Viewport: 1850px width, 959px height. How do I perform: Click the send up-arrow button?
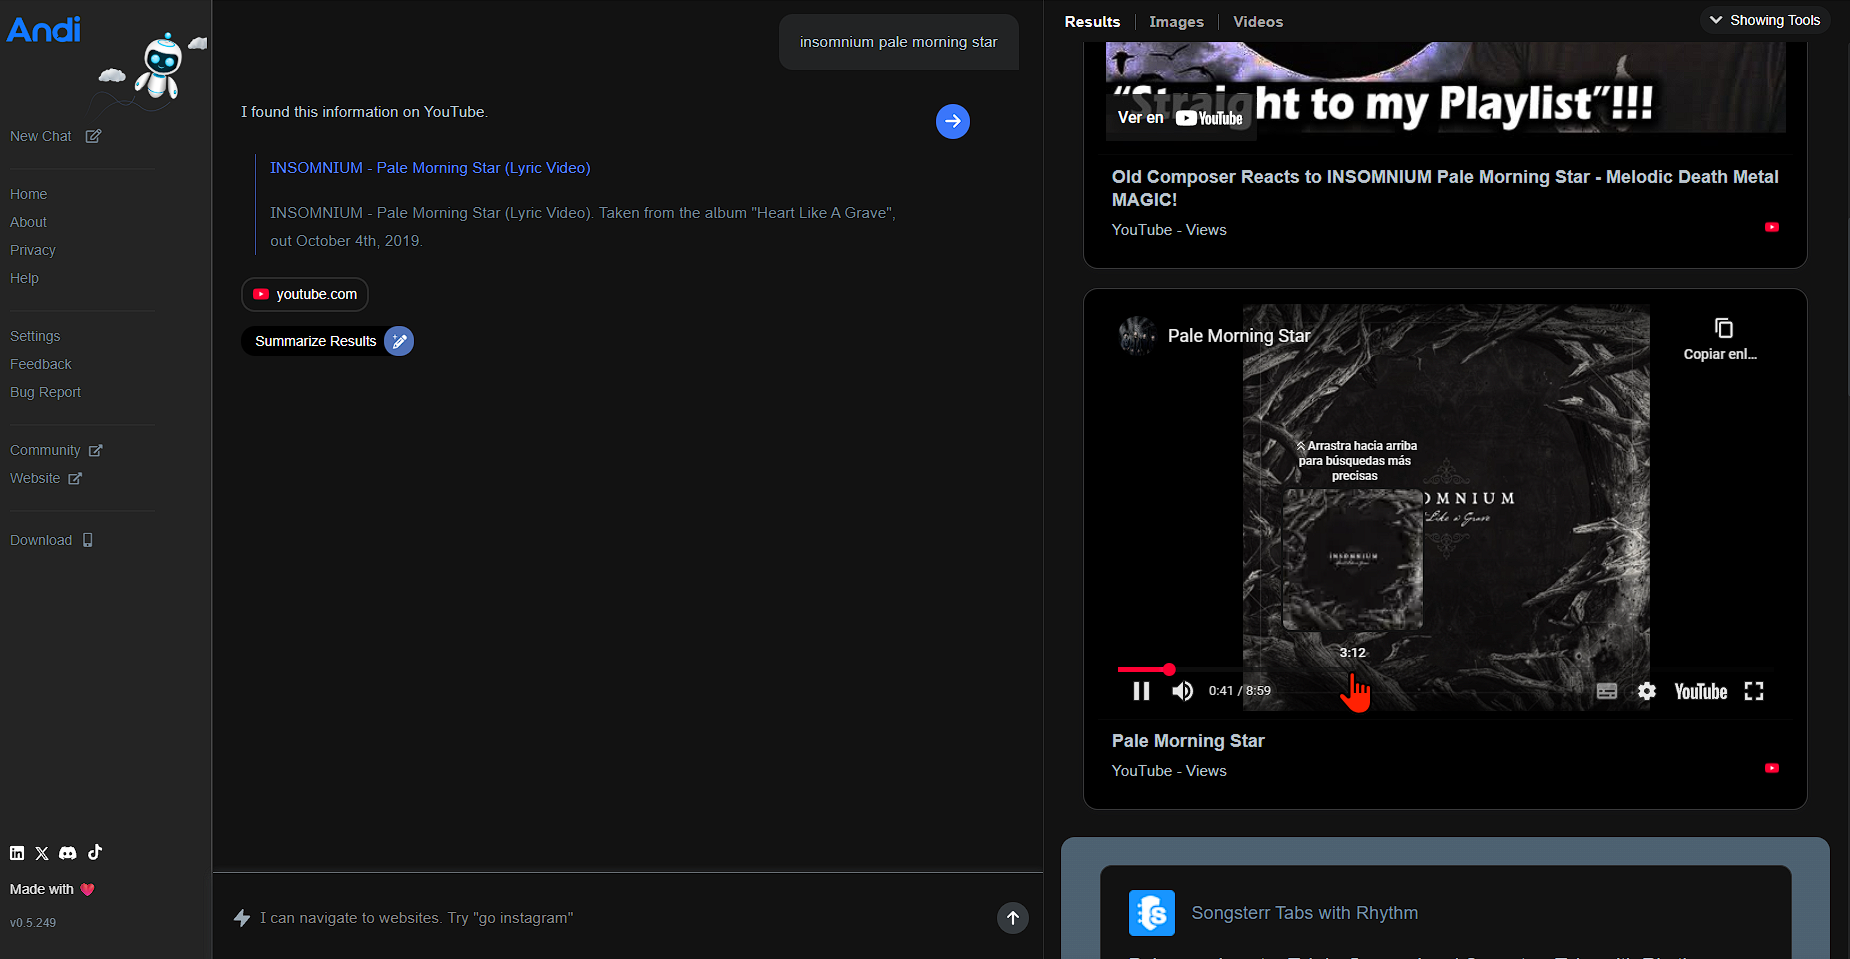pyautogui.click(x=1013, y=918)
